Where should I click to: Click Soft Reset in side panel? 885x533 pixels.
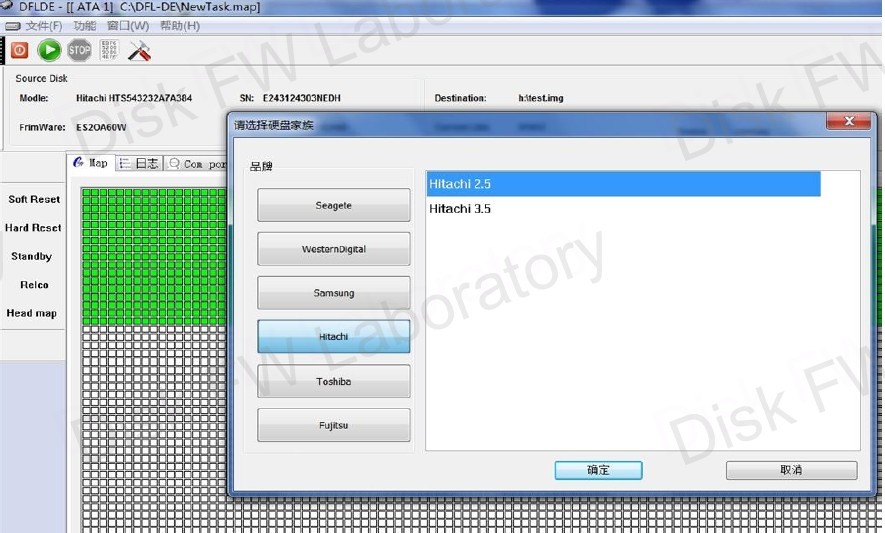pos(34,199)
